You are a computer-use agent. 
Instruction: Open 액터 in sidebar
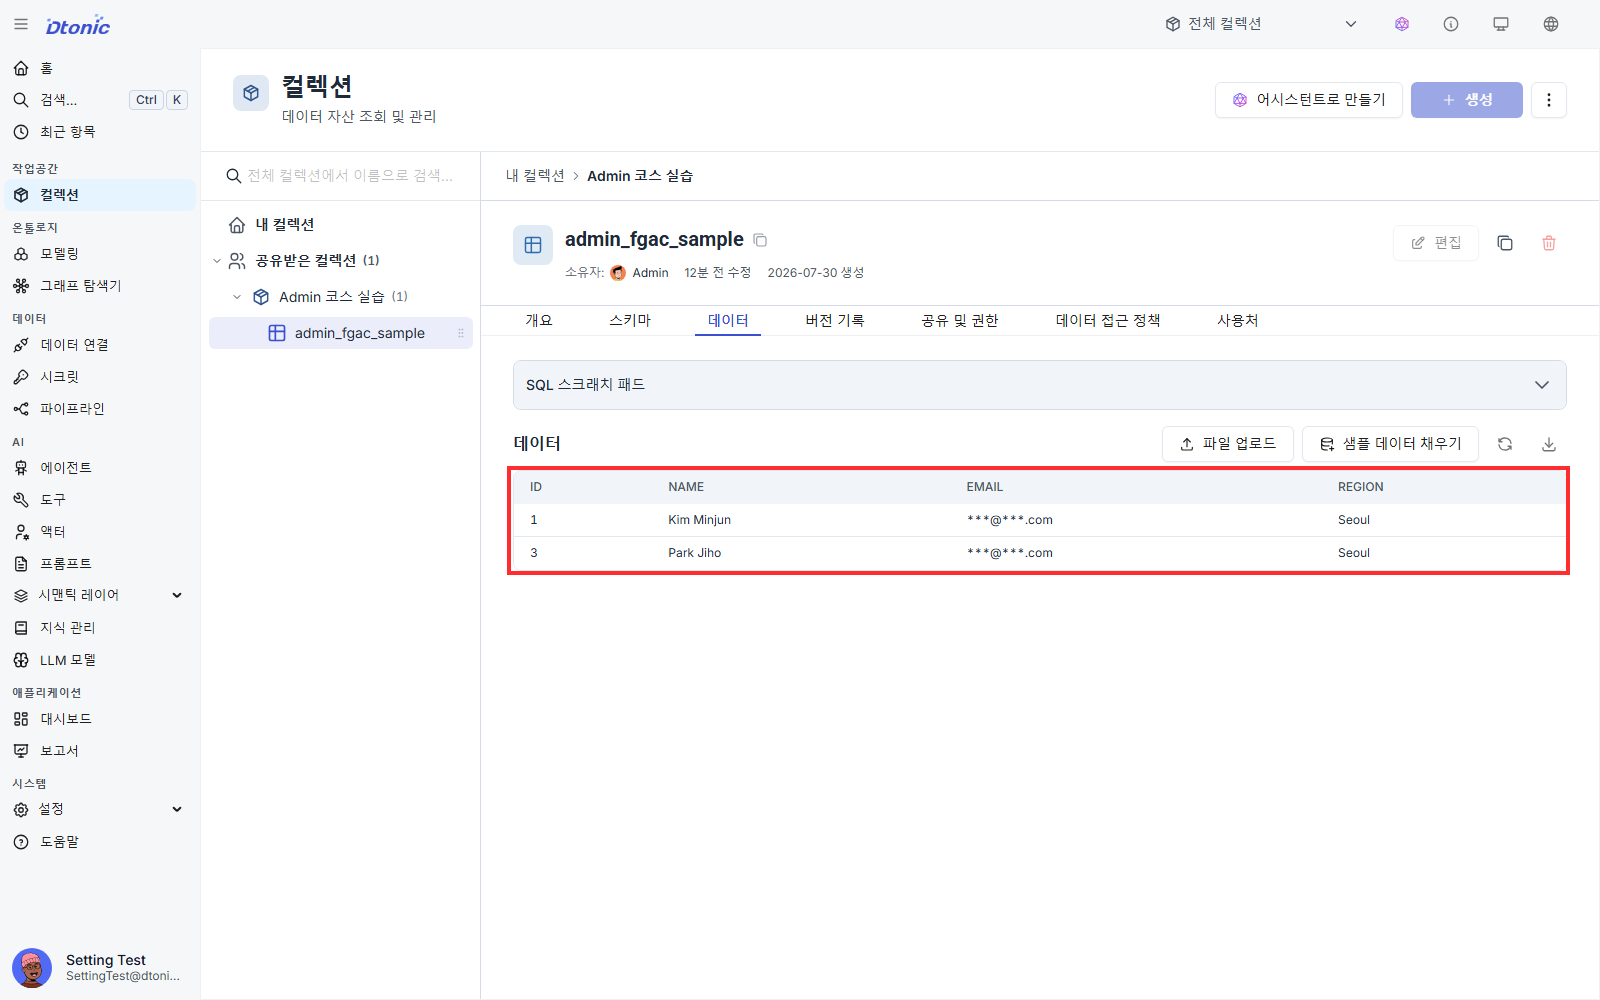tap(100, 532)
